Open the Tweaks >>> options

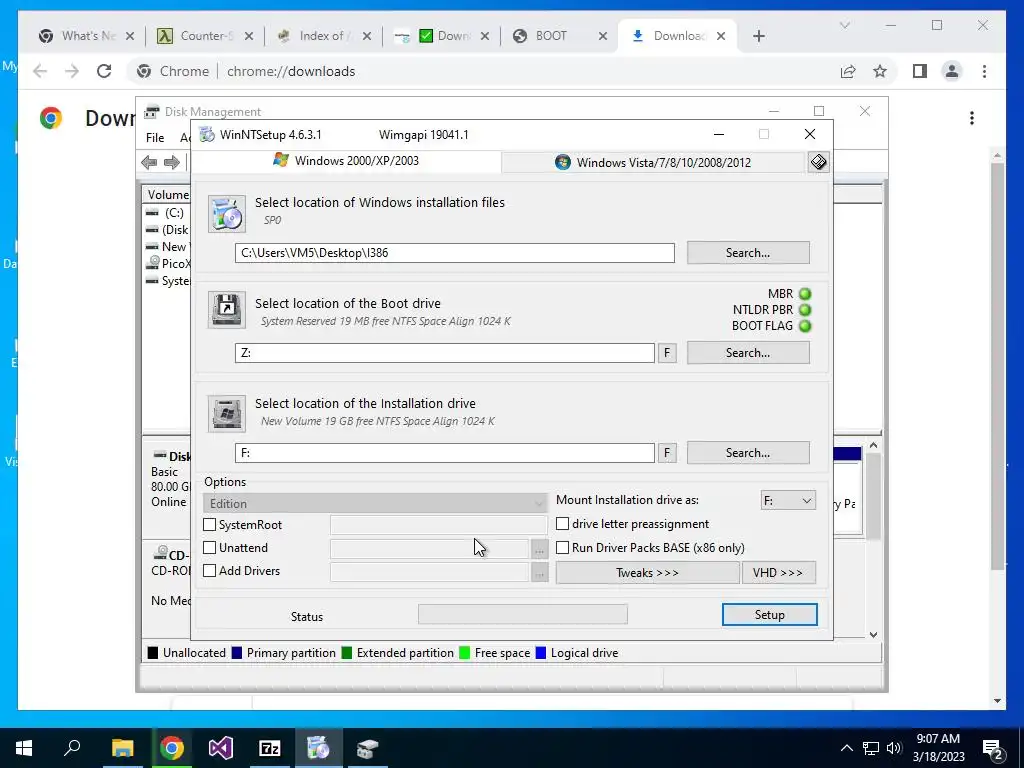(x=647, y=573)
